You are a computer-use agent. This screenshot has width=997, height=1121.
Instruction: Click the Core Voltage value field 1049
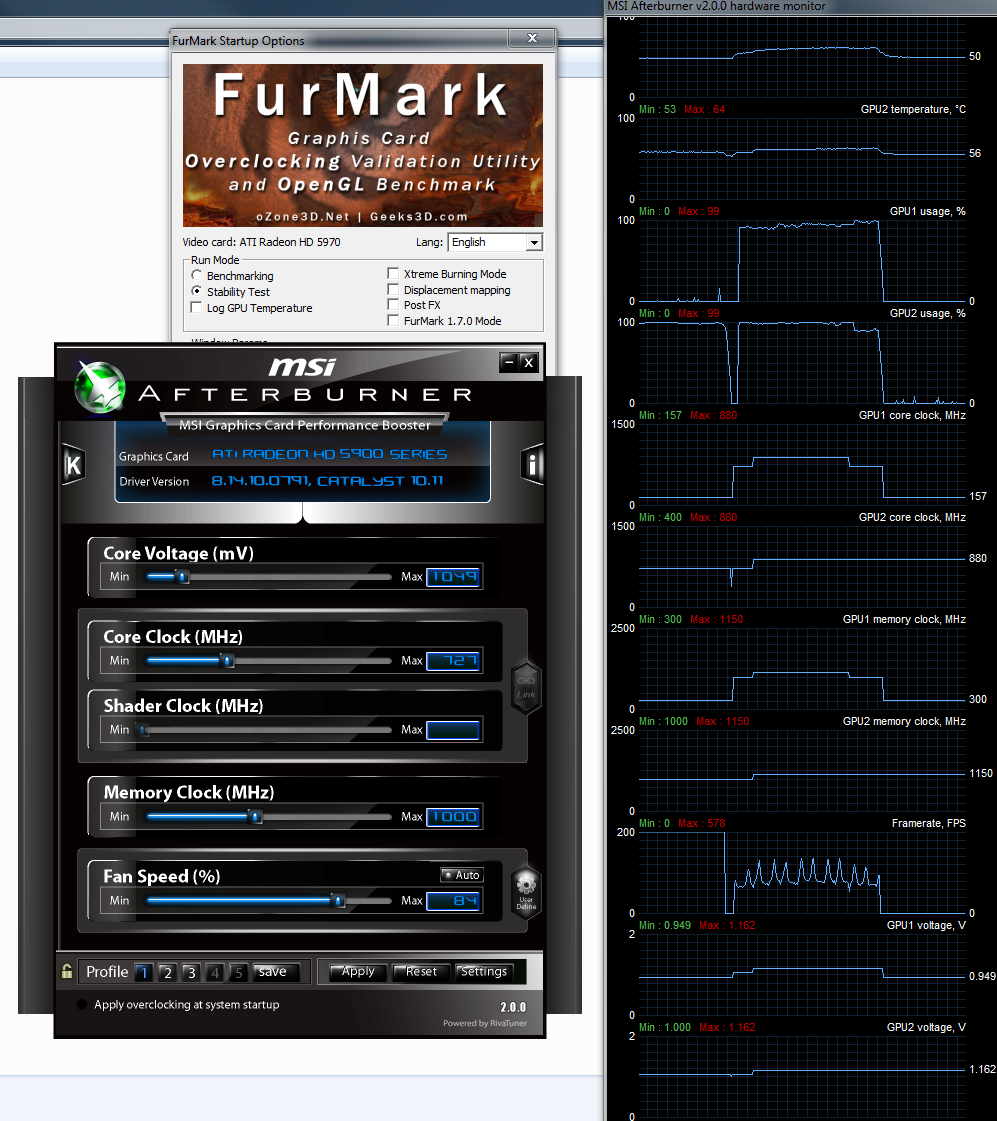[x=453, y=577]
